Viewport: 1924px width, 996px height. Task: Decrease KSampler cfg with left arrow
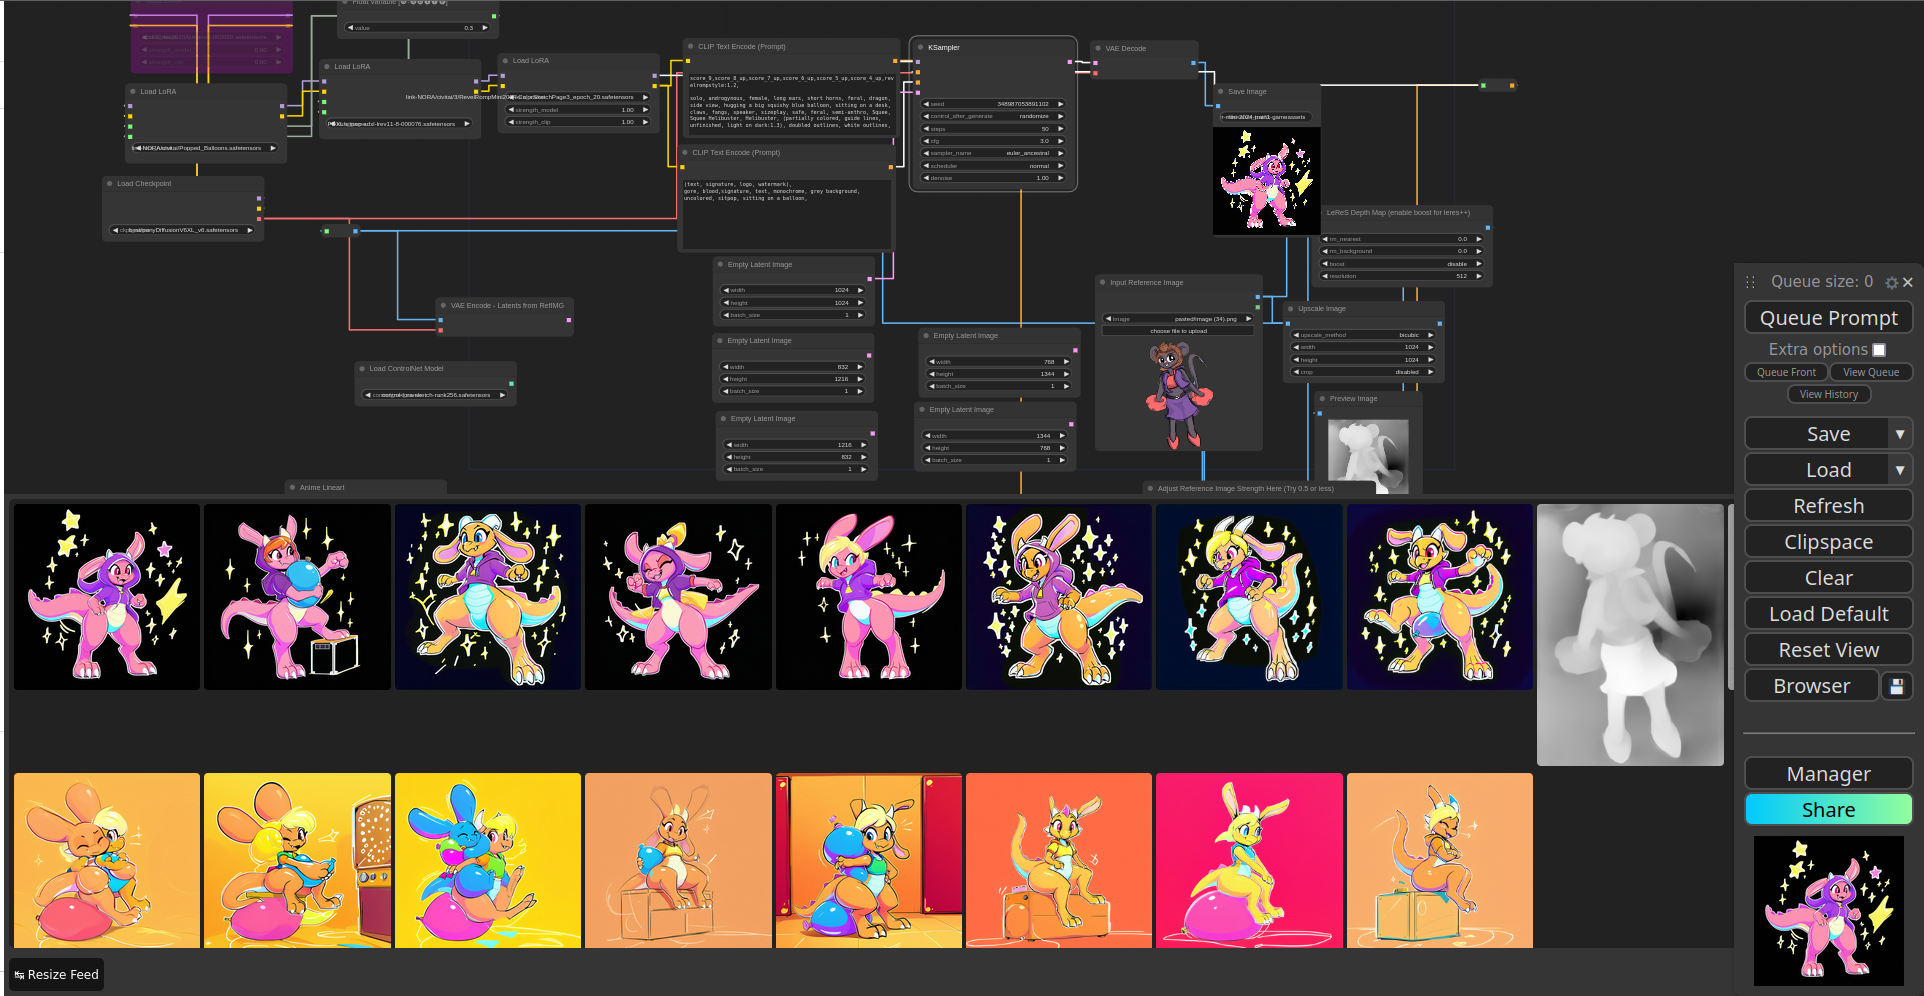point(926,141)
